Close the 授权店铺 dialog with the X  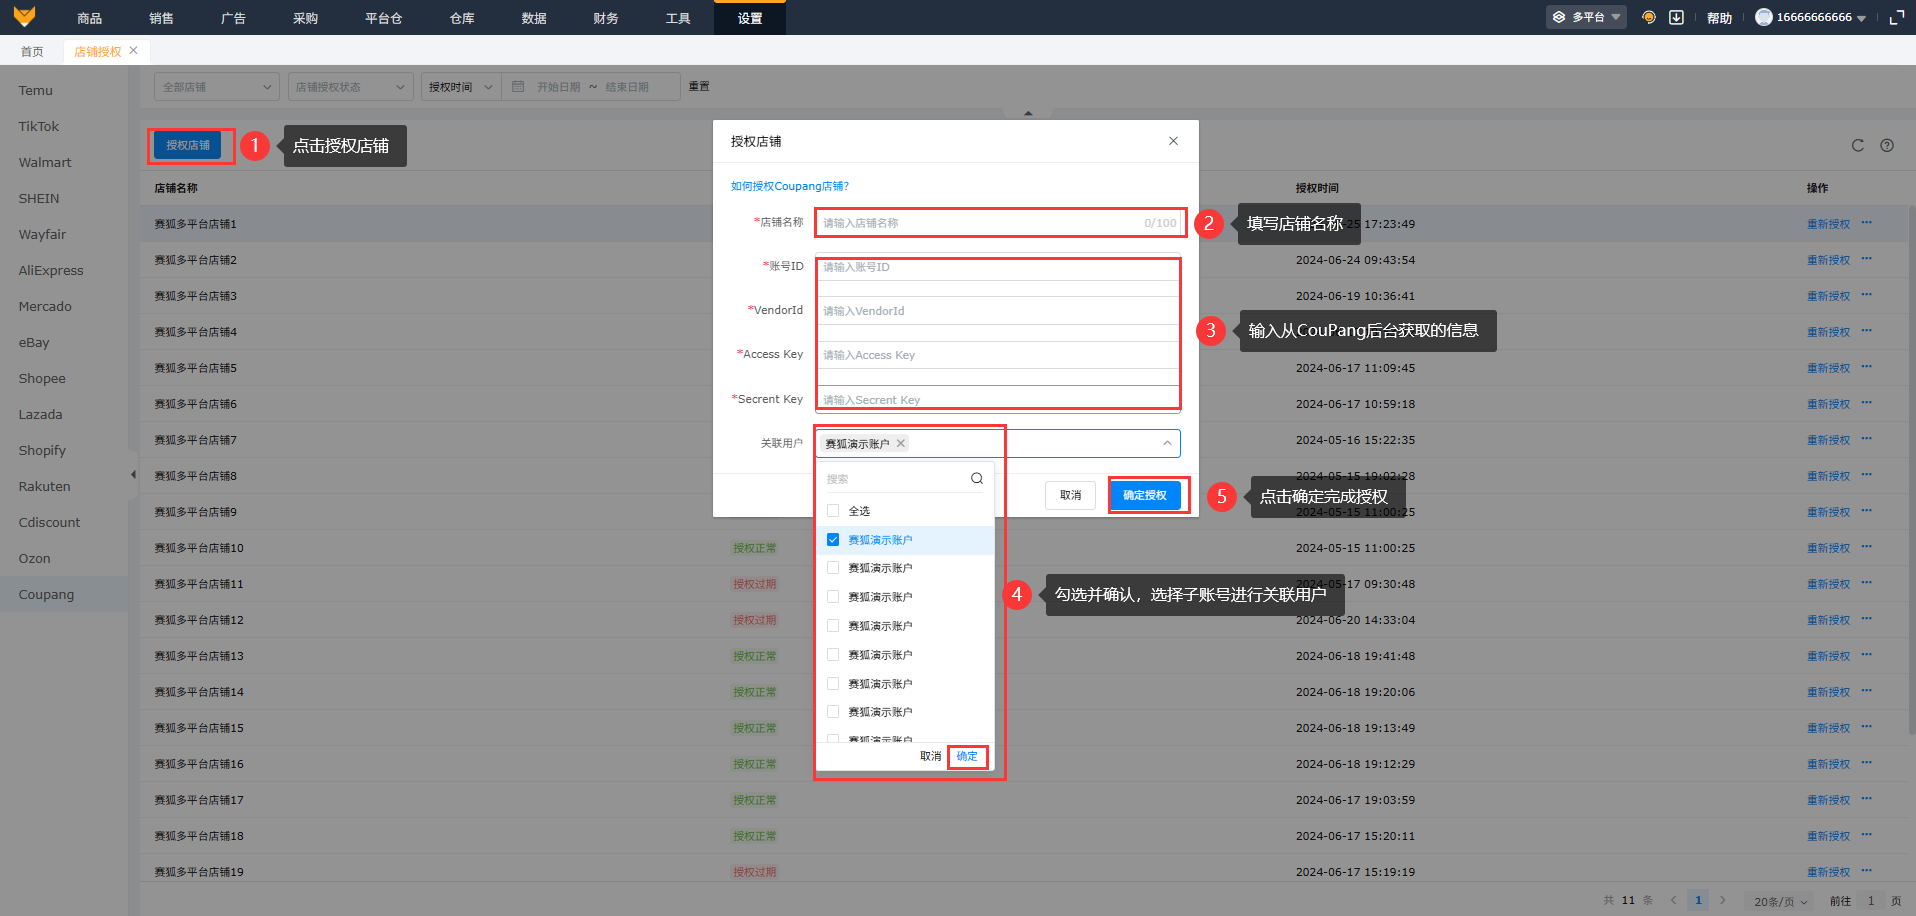point(1173,141)
